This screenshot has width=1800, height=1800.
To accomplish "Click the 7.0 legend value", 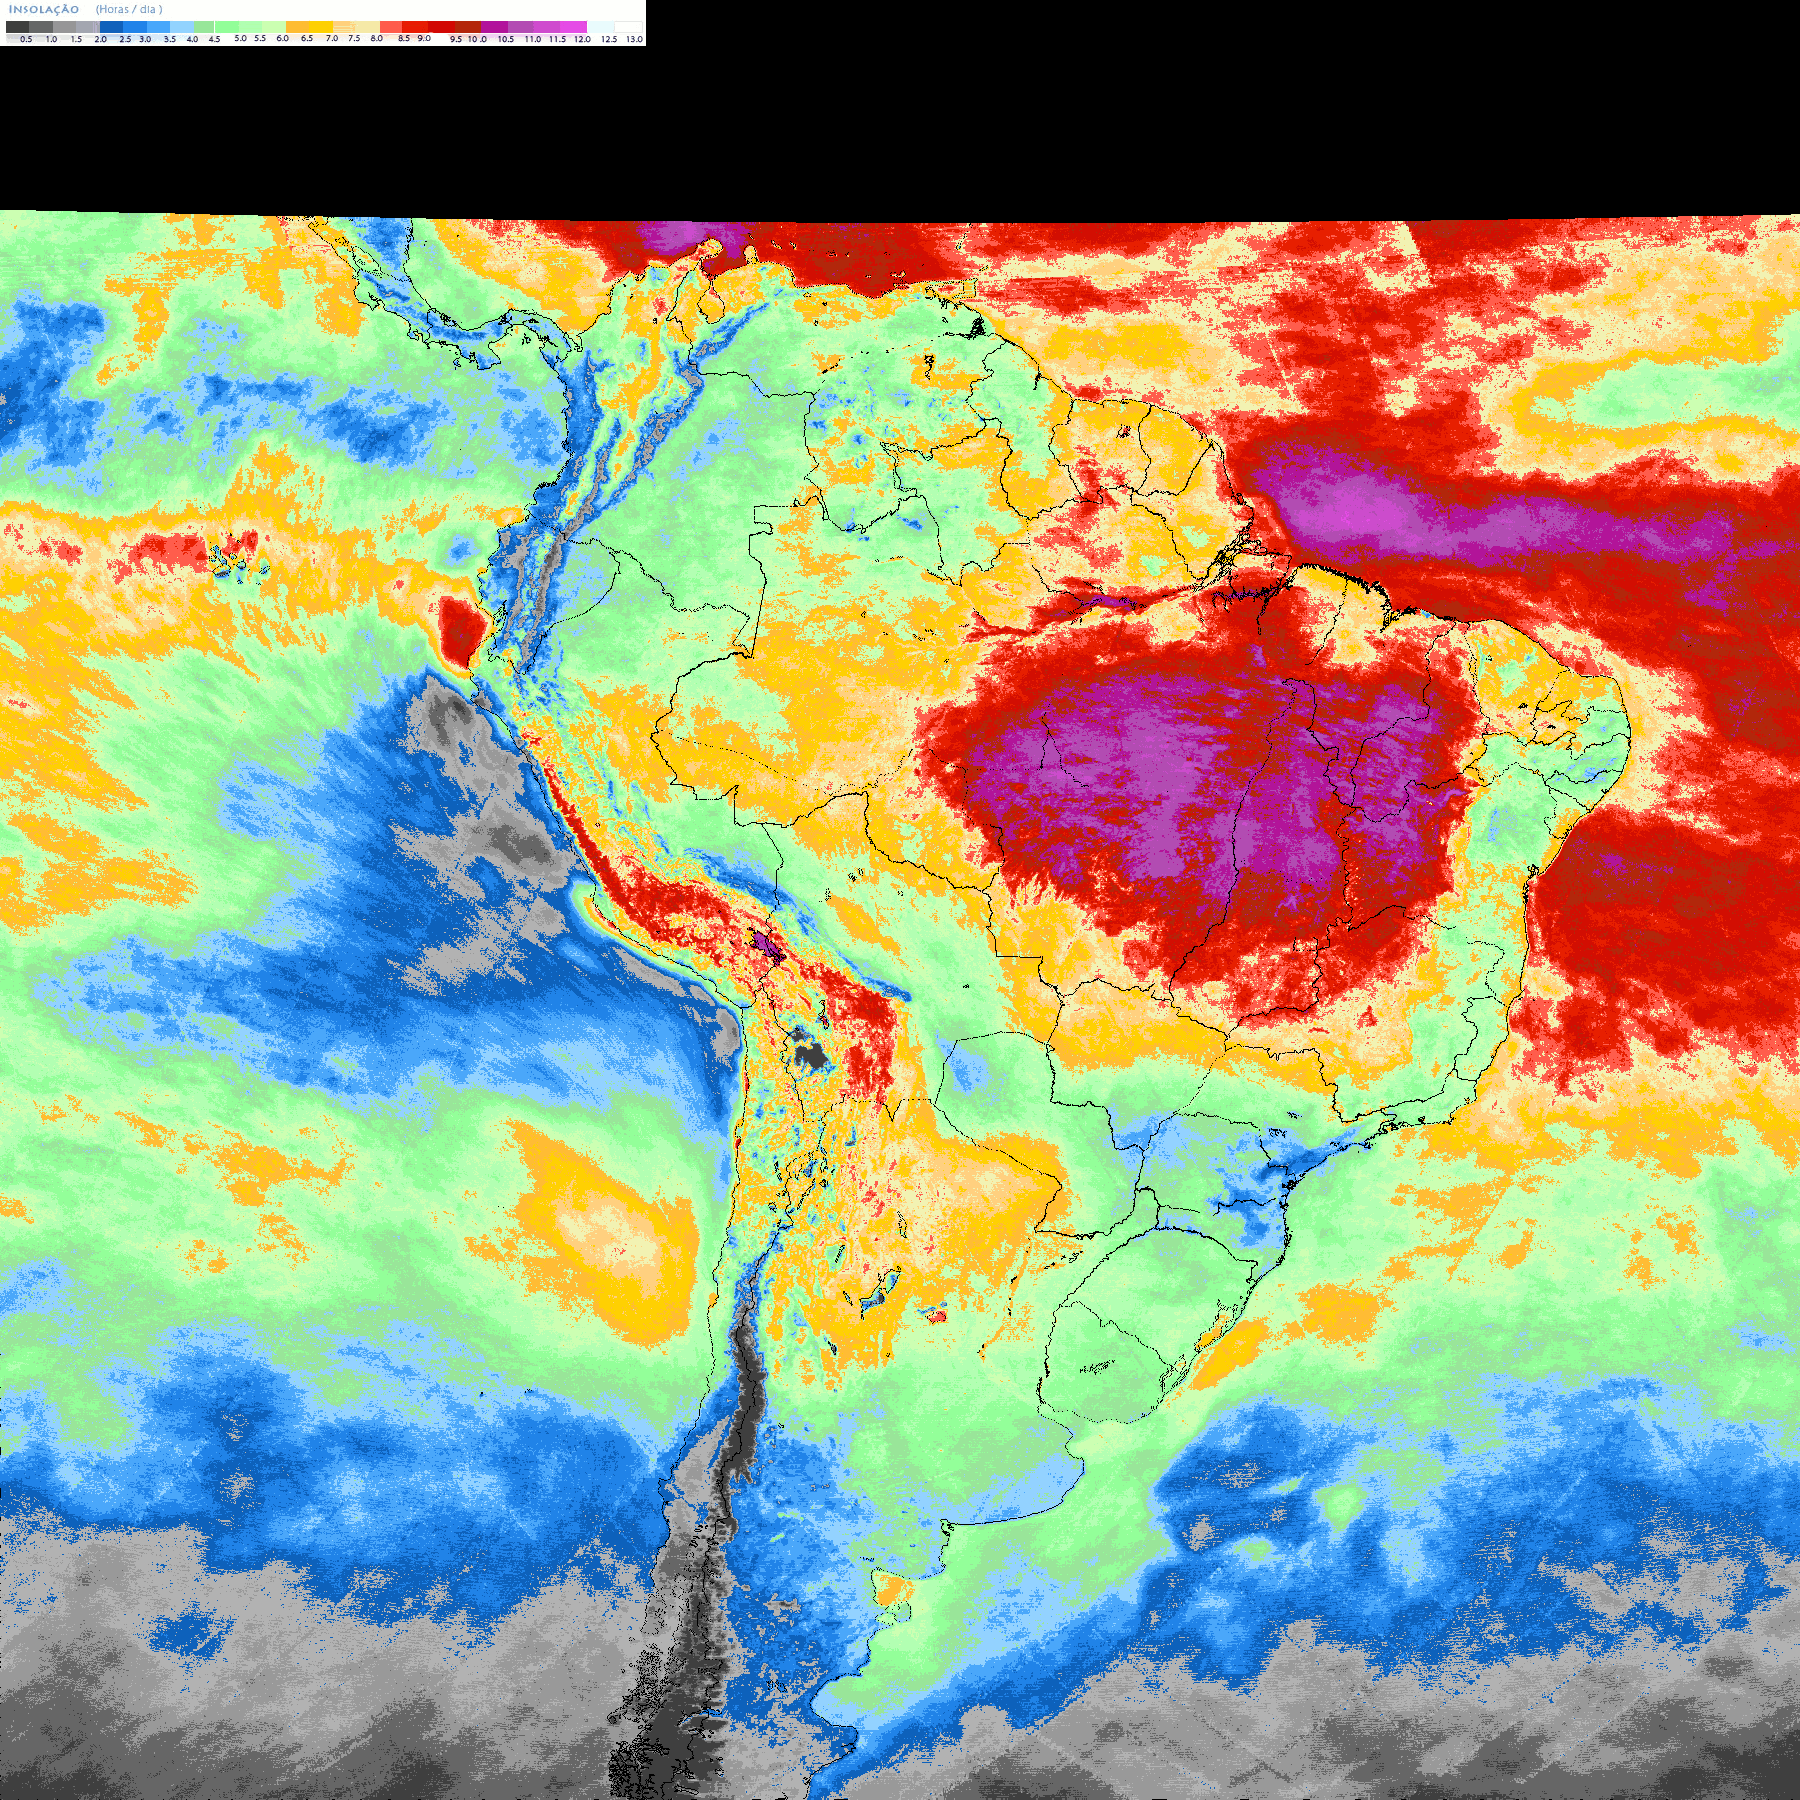I will tap(332, 38).
